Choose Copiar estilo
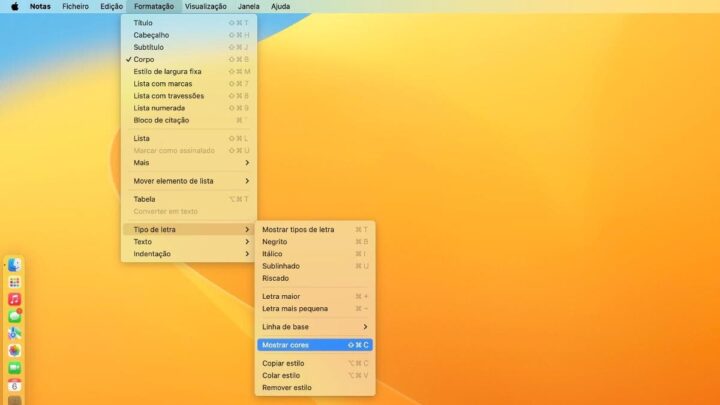 pyautogui.click(x=315, y=363)
